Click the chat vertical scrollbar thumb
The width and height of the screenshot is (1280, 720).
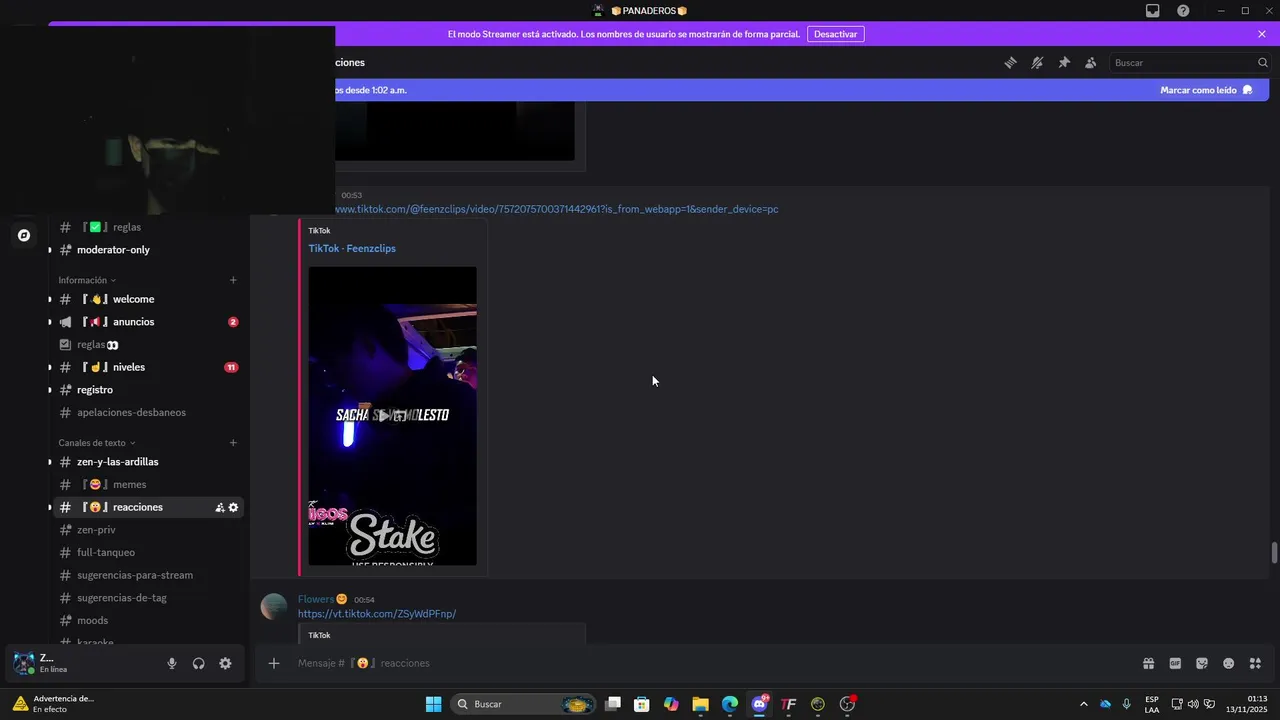pos(1274,553)
